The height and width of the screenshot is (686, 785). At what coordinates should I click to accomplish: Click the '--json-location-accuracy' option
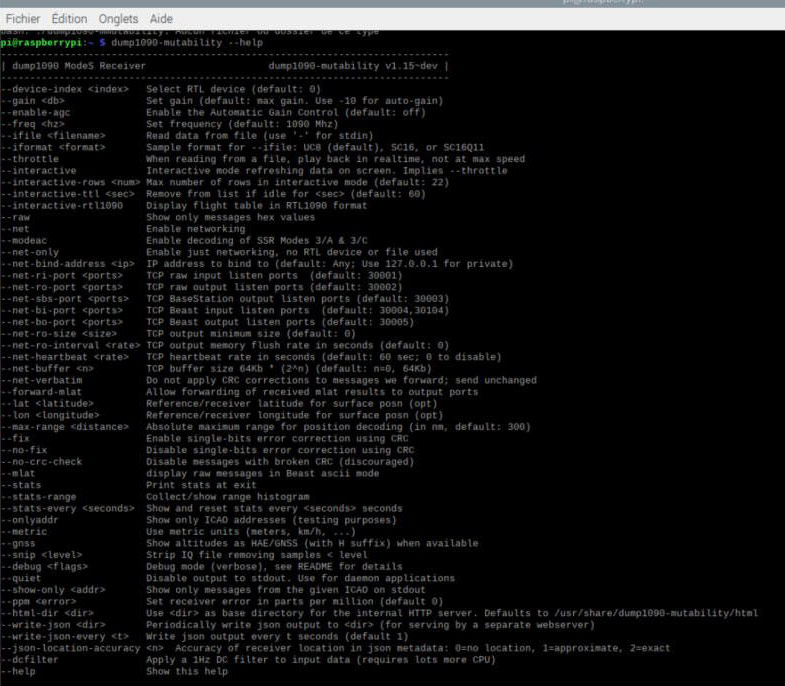click(71, 648)
